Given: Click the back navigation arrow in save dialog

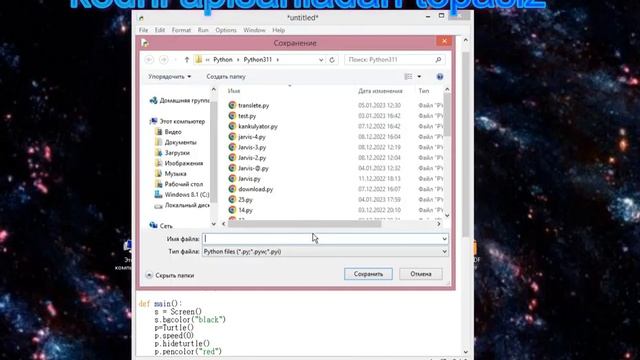Looking at the screenshot, I should [x=149, y=60].
